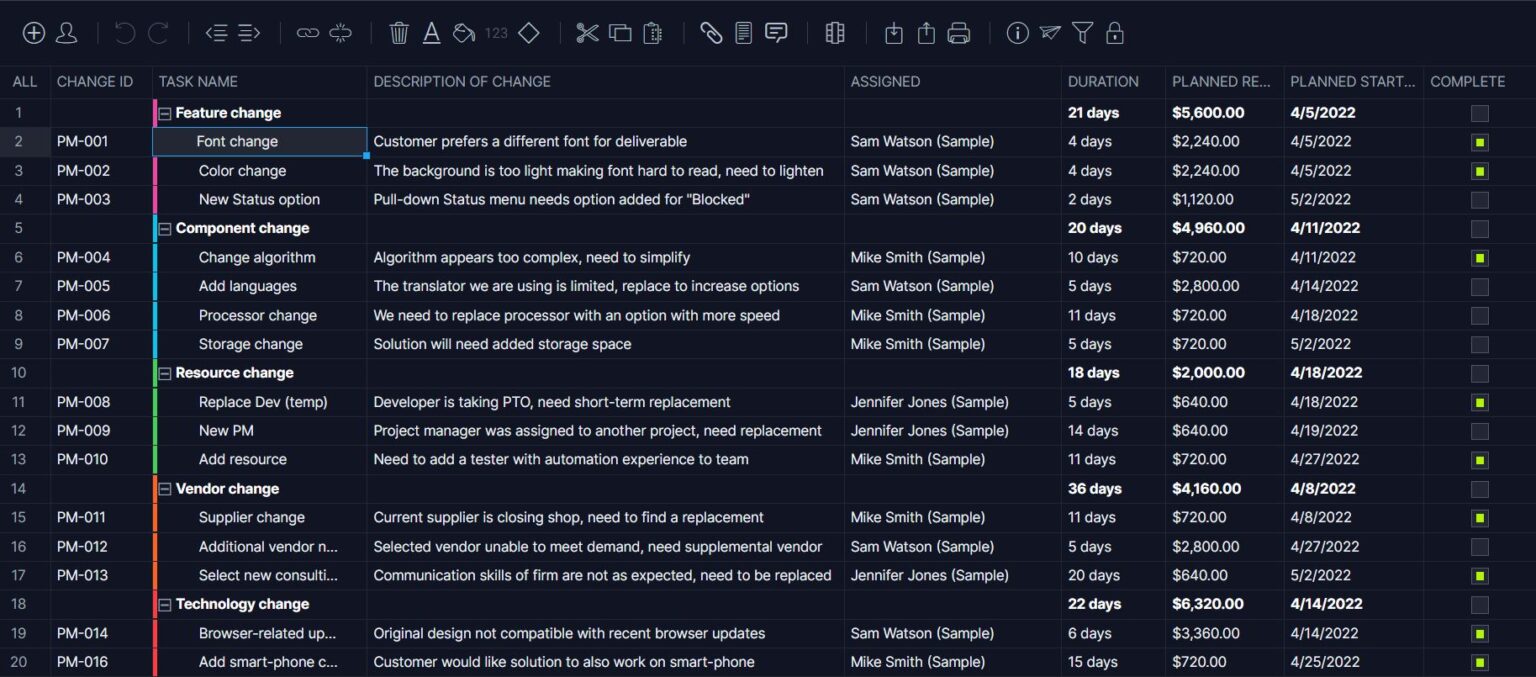Select the Paint Bucket fill icon

pos(461,32)
